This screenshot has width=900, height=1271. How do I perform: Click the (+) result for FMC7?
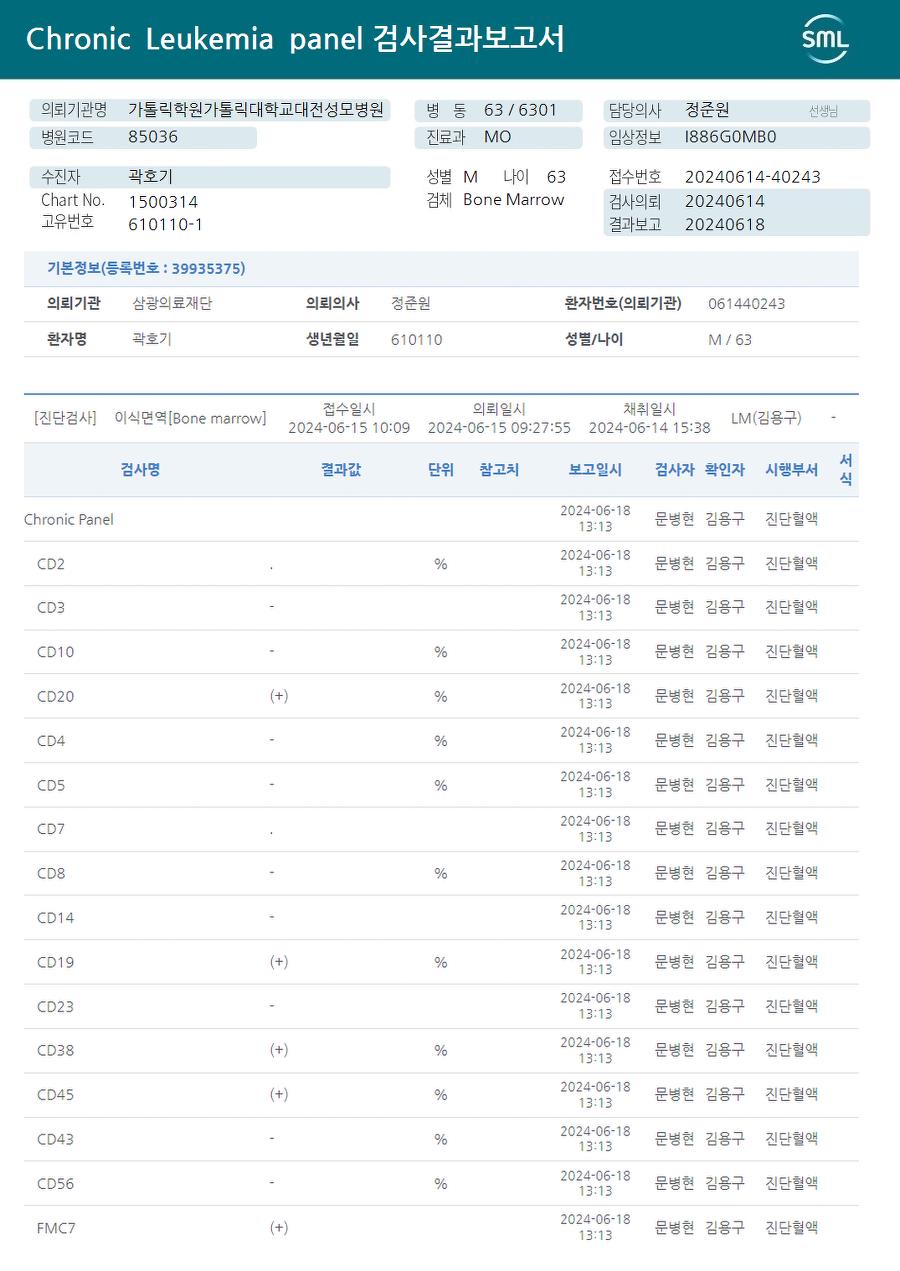click(279, 1227)
